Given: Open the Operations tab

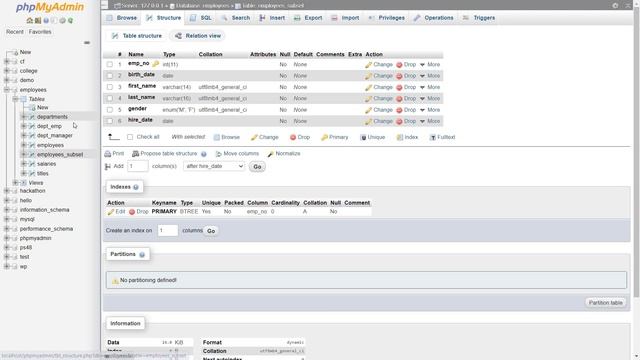Looking at the screenshot, I should click(433, 18).
